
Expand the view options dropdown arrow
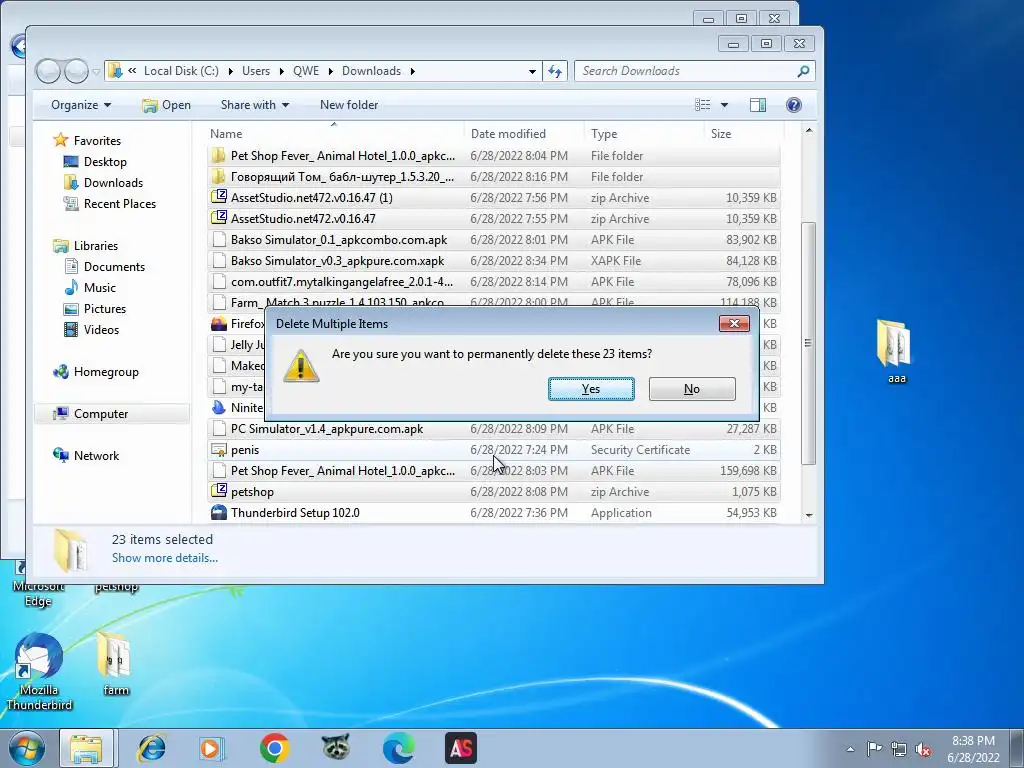tap(724, 104)
